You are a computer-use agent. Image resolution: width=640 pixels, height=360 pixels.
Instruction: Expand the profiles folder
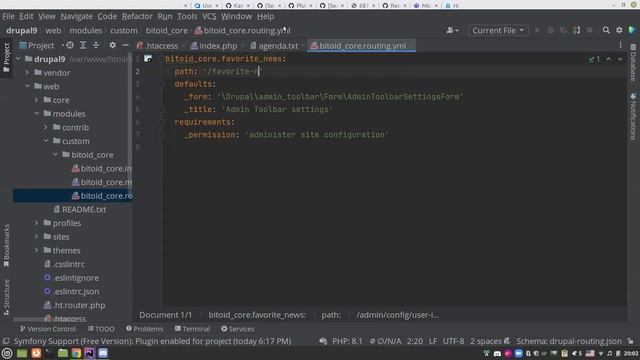(36, 223)
